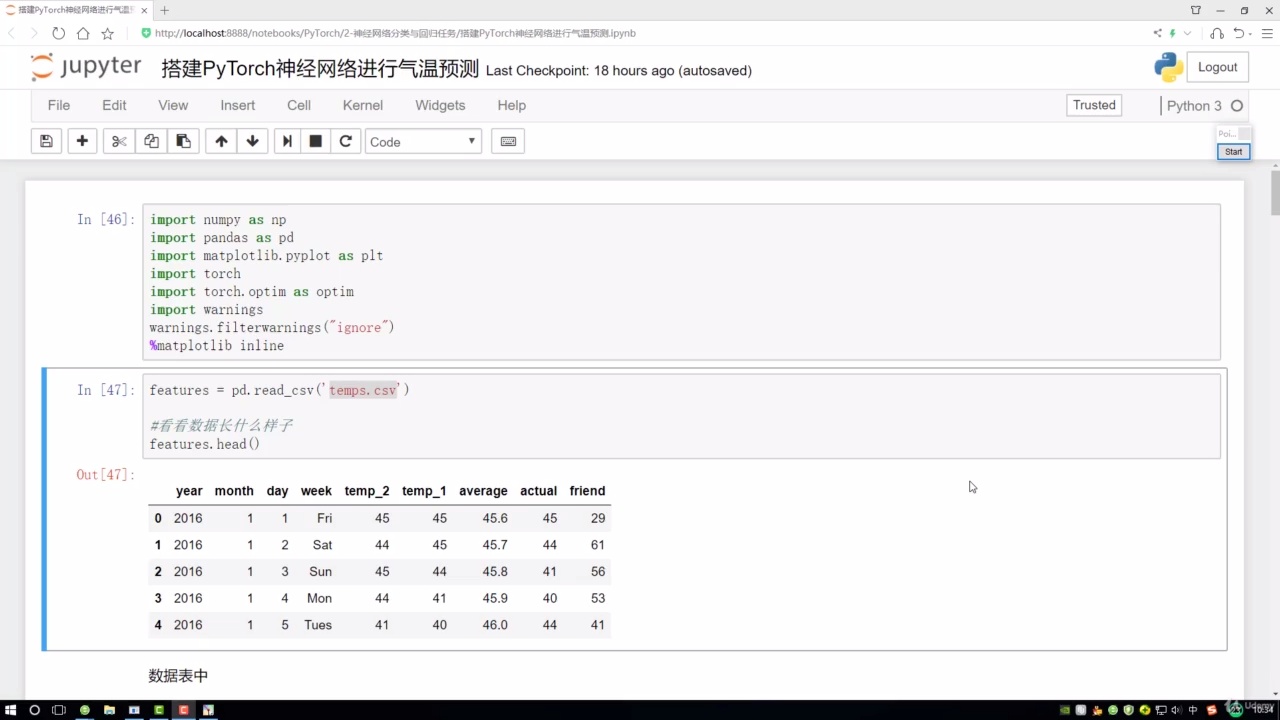The height and width of the screenshot is (720, 1280).
Task: Open the cell type dropdown showing Code
Action: point(422,141)
